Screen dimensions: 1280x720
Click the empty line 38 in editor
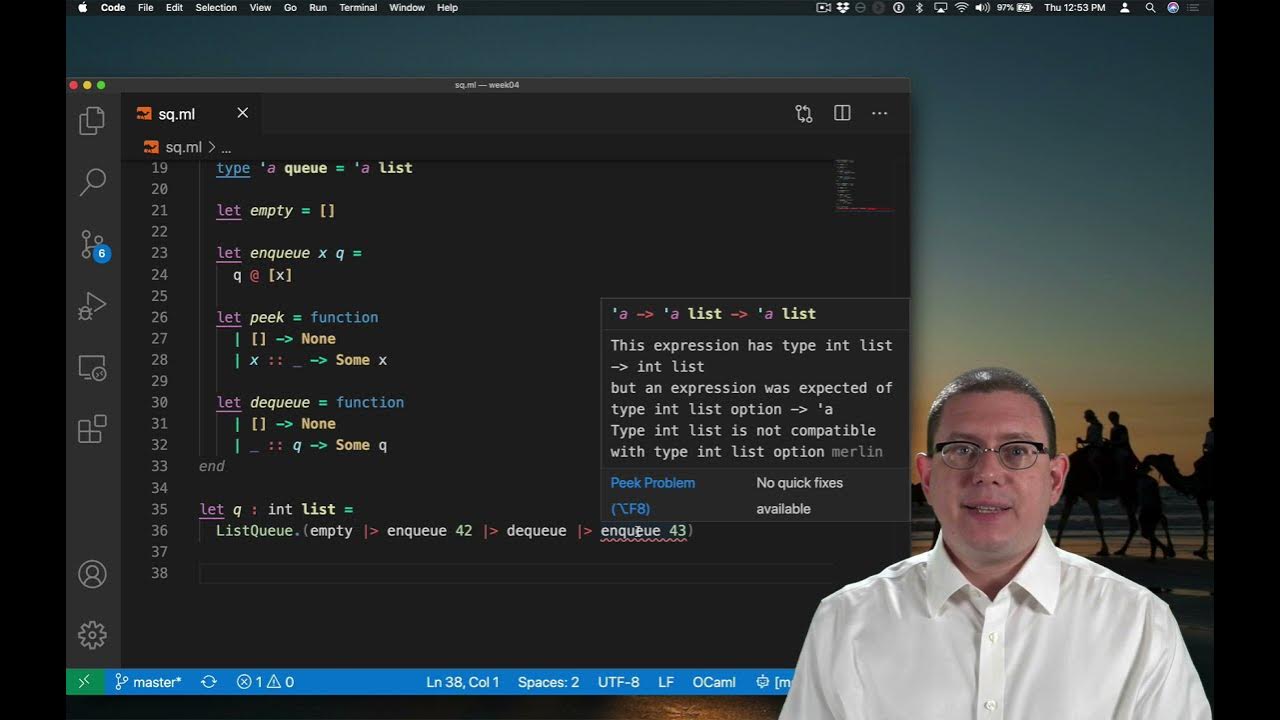(x=515, y=573)
